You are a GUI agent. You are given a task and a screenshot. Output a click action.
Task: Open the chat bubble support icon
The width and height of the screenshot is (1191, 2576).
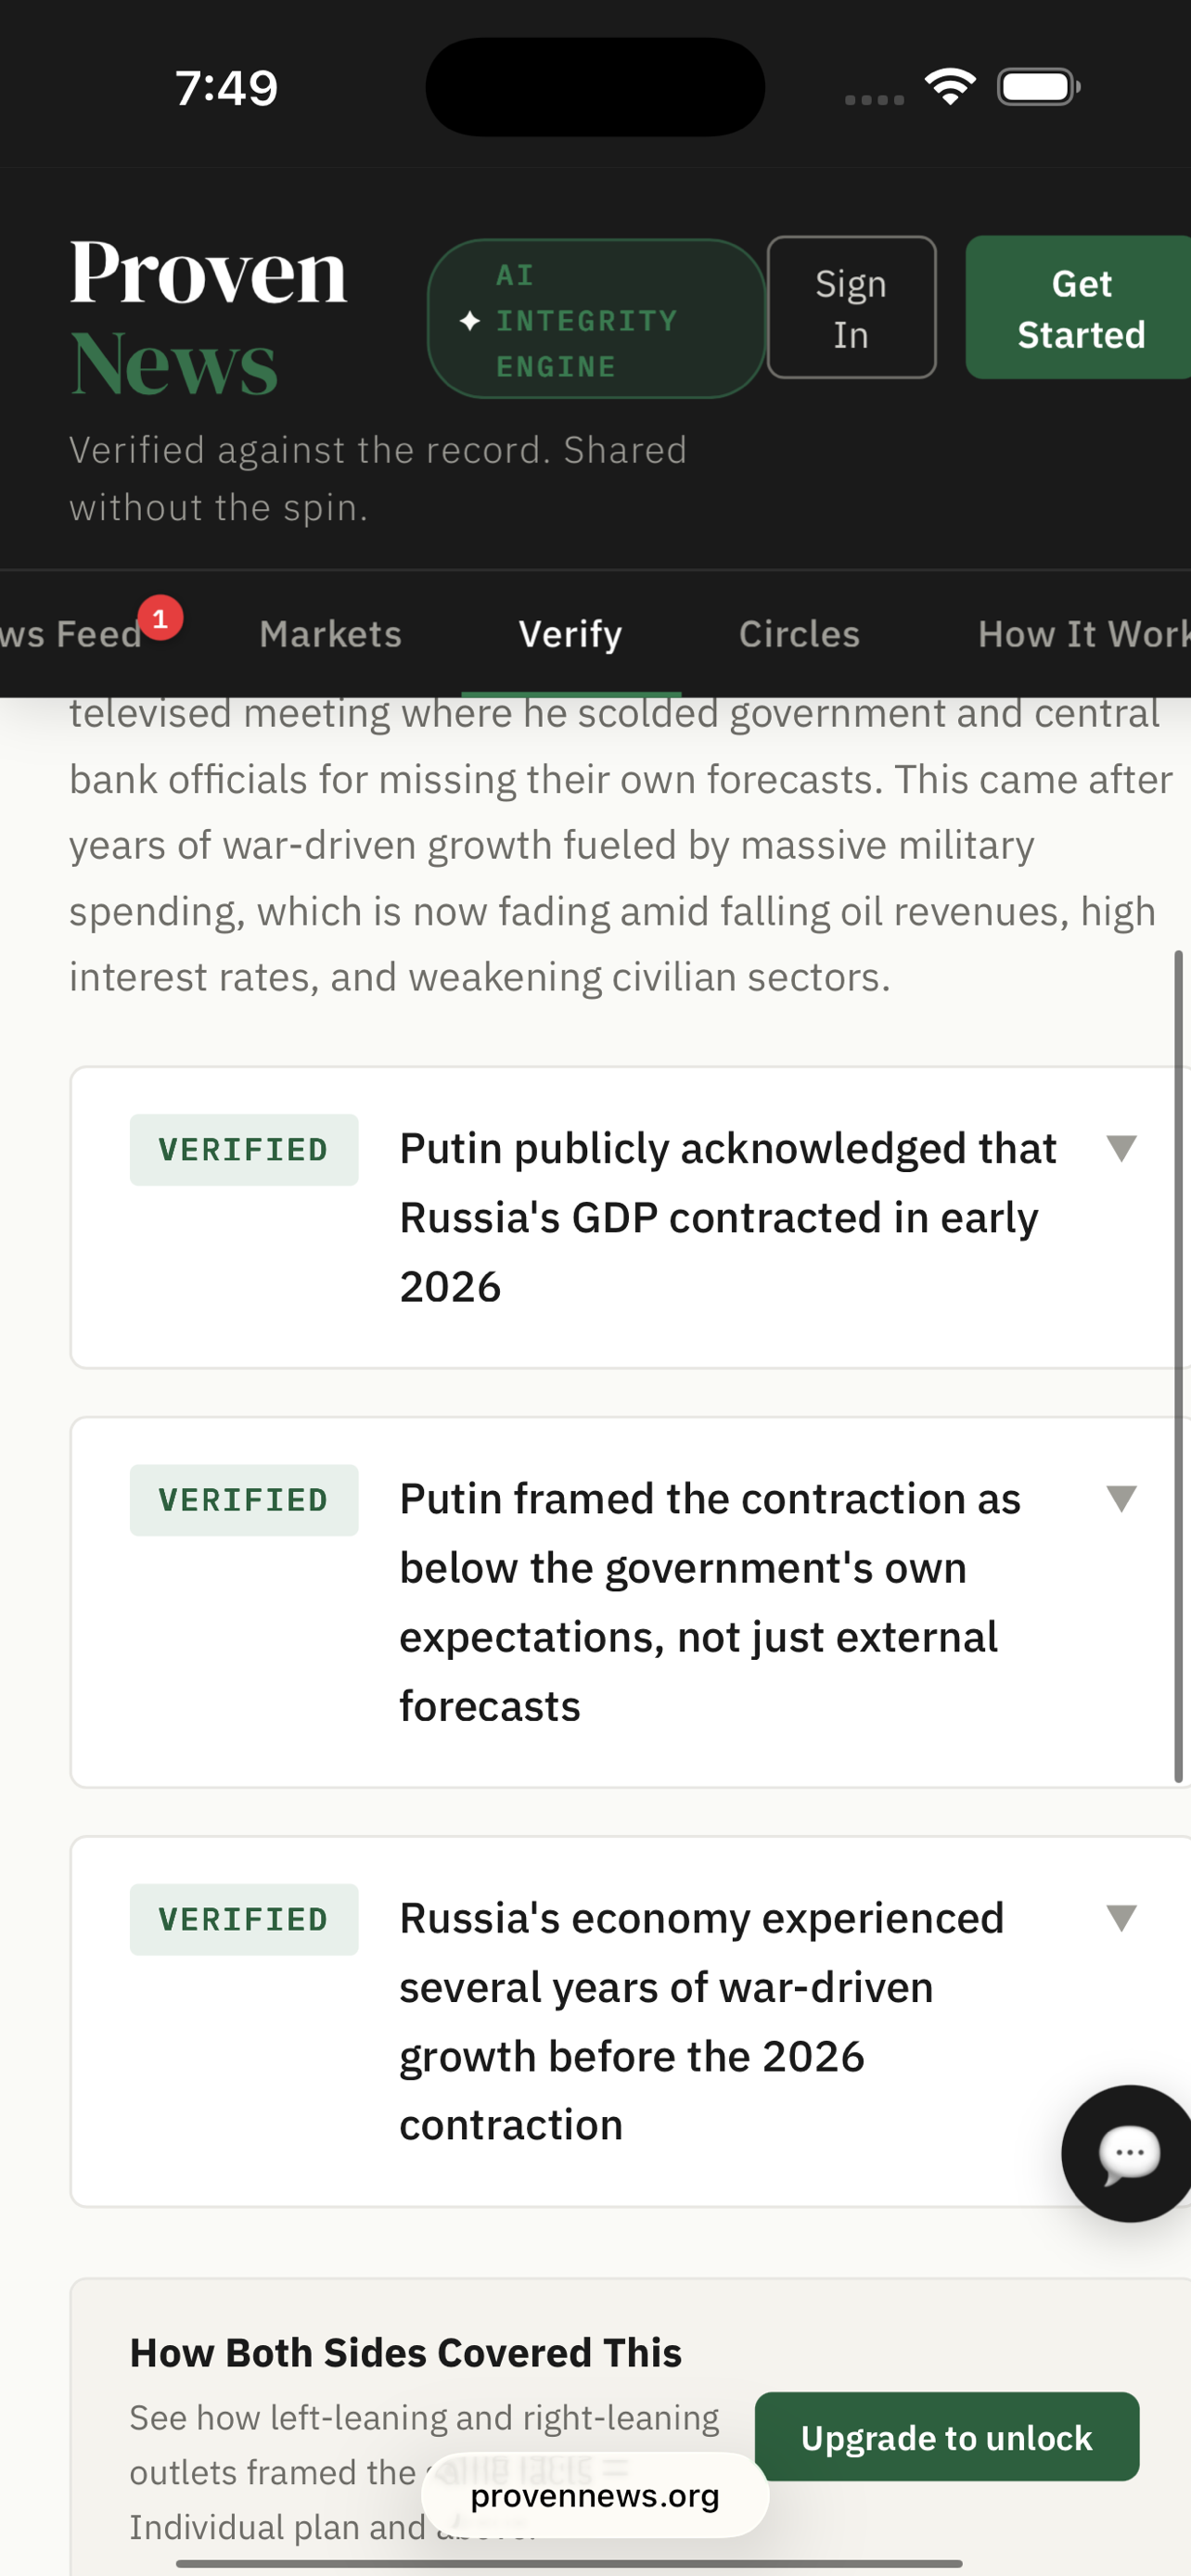[x=1128, y=2153]
